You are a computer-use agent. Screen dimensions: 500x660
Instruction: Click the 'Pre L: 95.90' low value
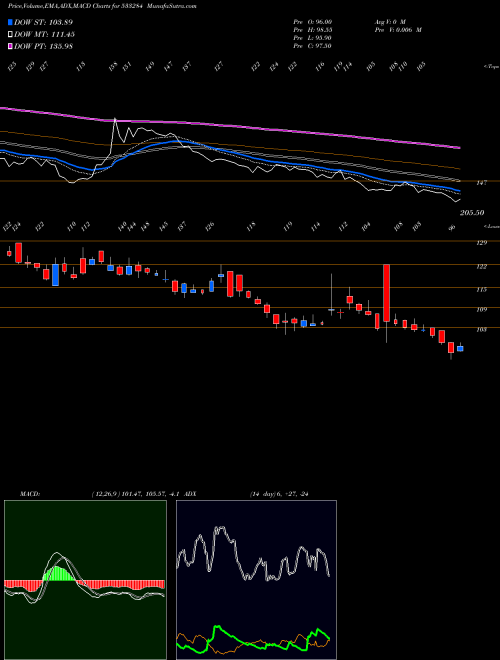coord(312,38)
